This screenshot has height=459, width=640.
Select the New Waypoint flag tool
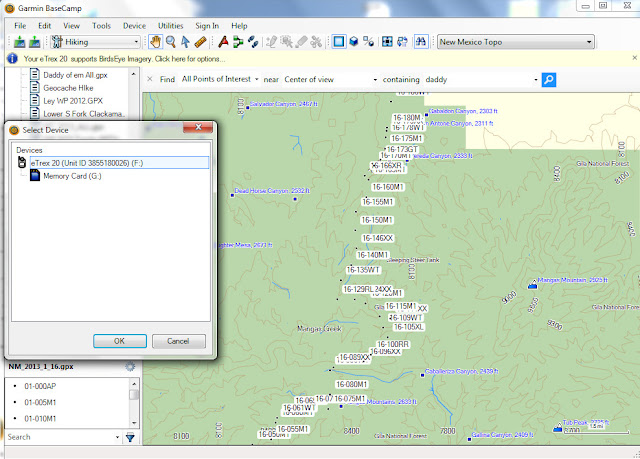pyautogui.click(x=224, y=42)
